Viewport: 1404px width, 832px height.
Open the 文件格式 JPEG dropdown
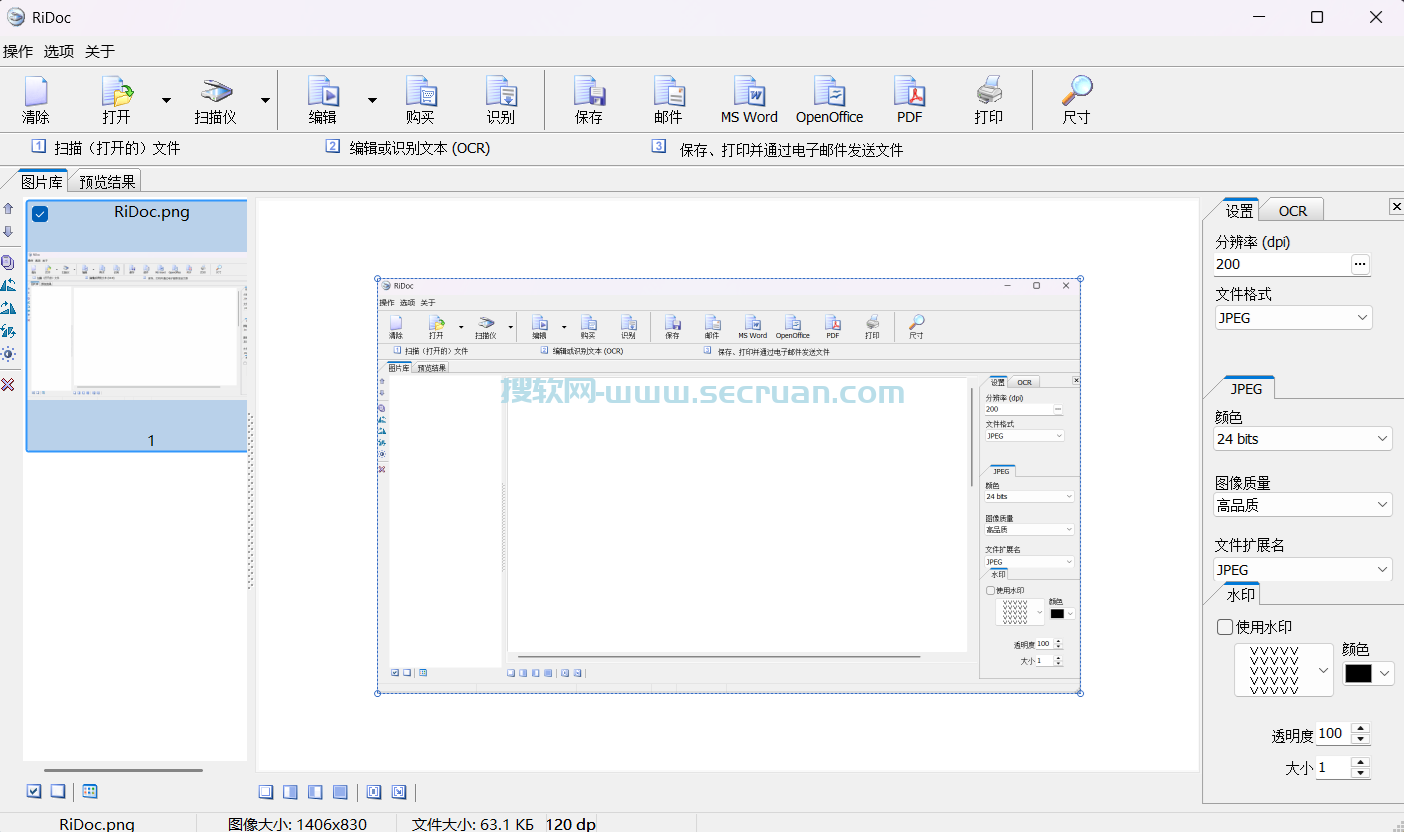[x=1294, y=318]
